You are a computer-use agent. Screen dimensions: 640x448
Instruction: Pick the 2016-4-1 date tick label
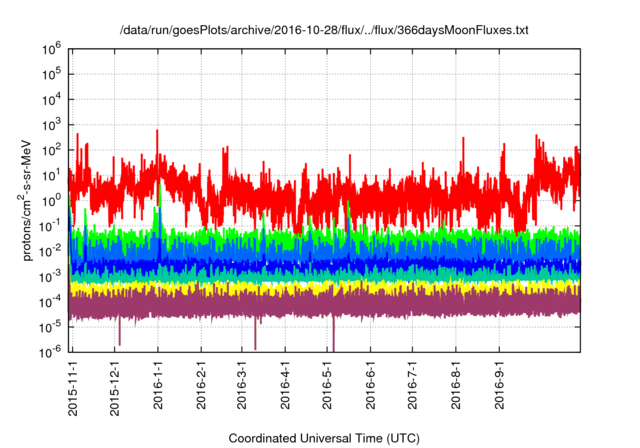[x=285, y=386]
